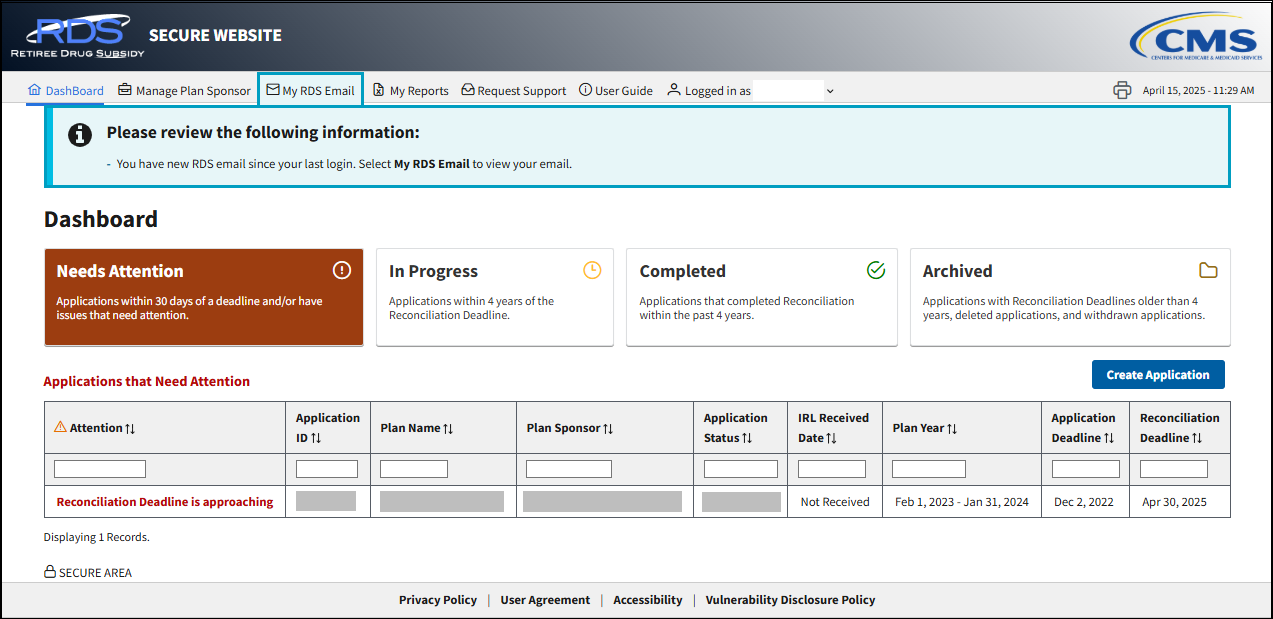This screenshot has width=1273, height=619.
Task: Click the alert icon on Needs Attention card
Action: click(x=342, y=270)
